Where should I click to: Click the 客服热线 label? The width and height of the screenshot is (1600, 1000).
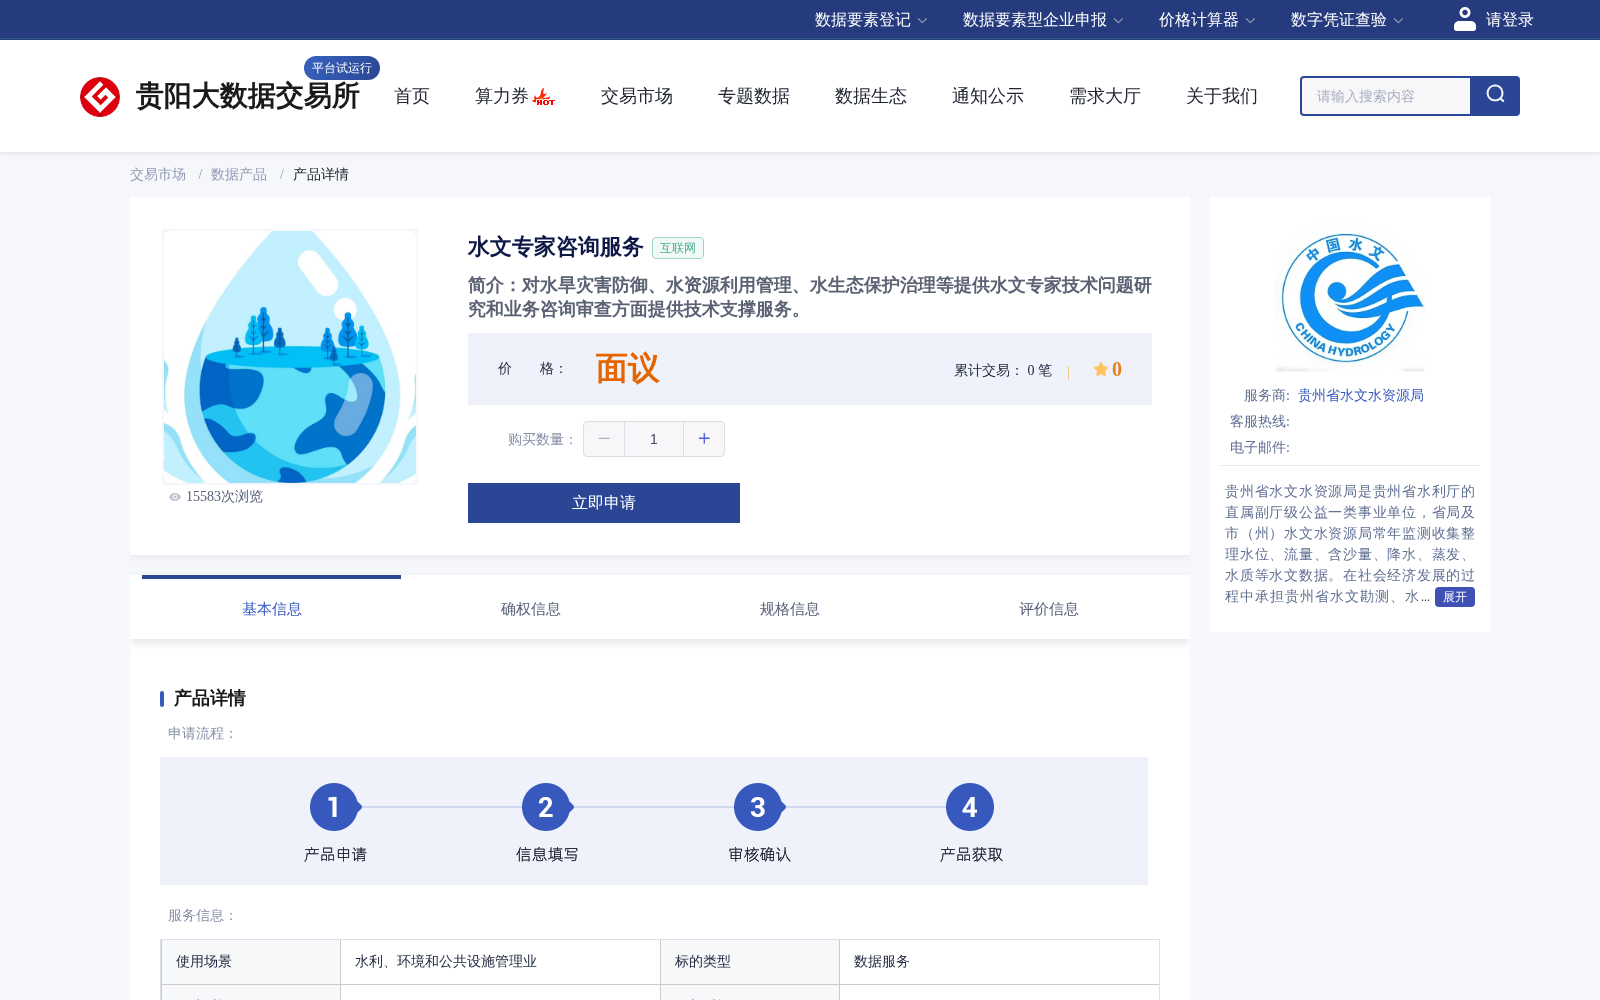tap(1260, 422)
